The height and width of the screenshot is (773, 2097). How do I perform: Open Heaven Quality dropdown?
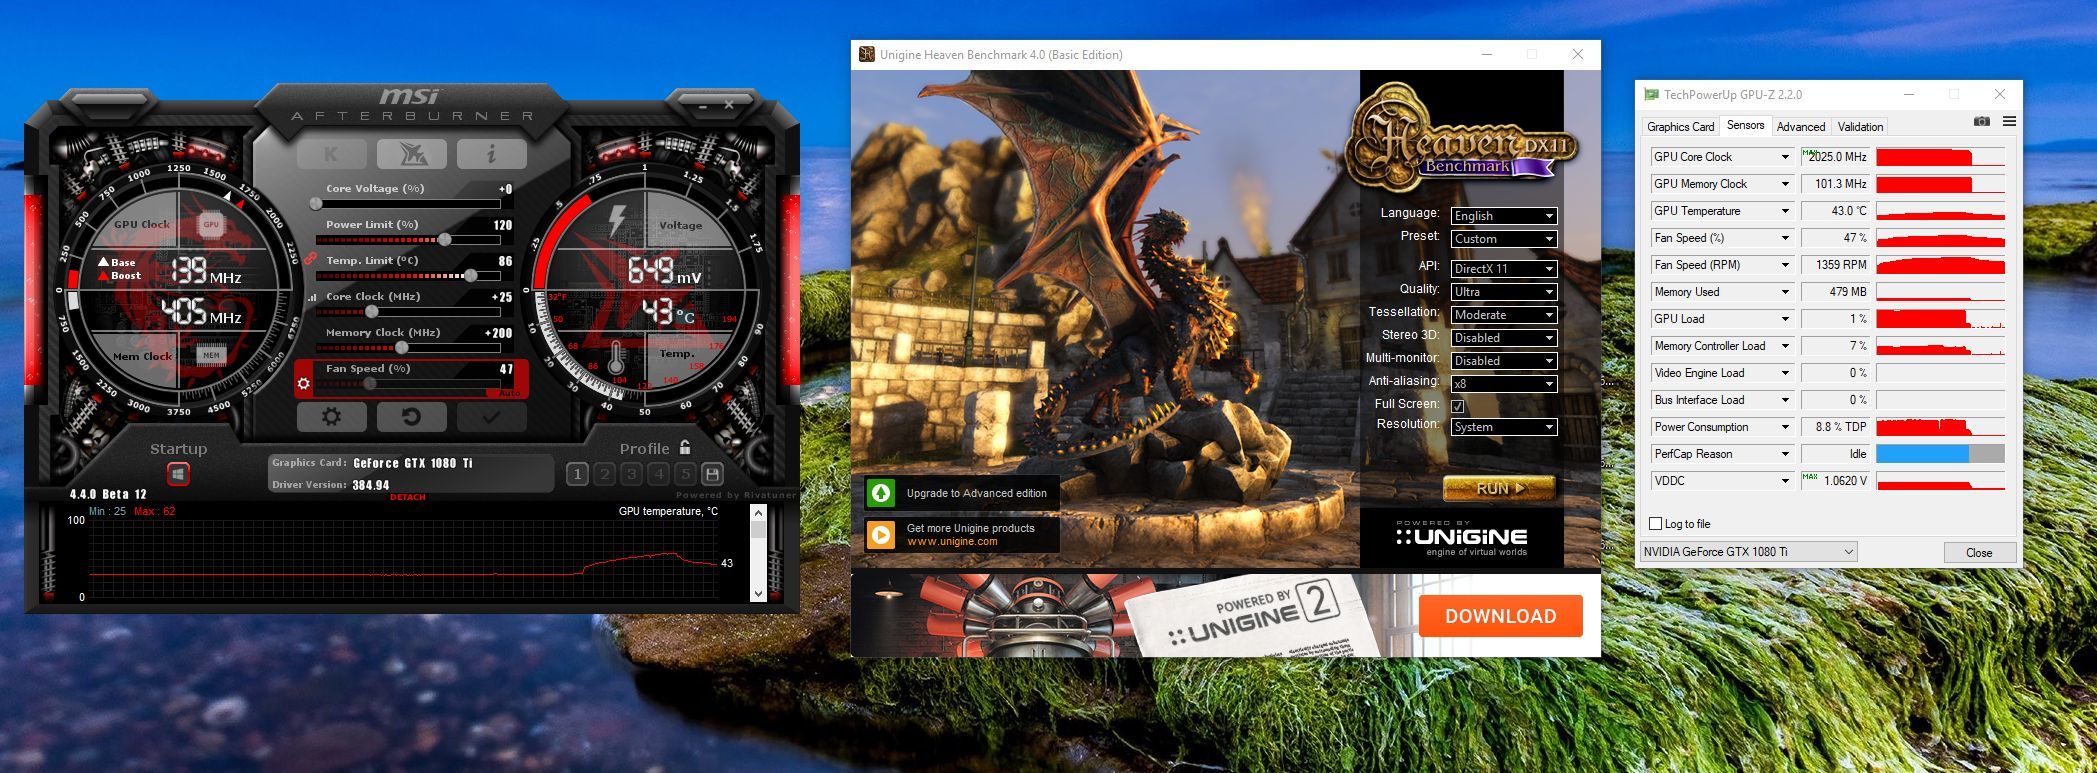[1504, 292]
